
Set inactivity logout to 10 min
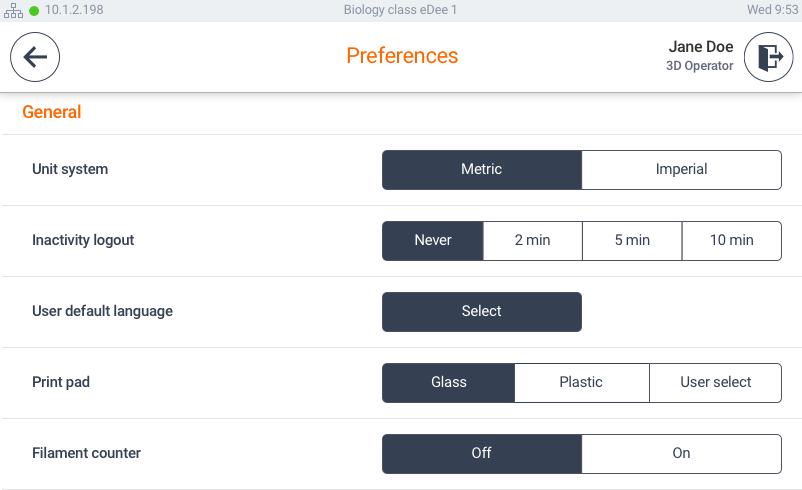(731, 241)
